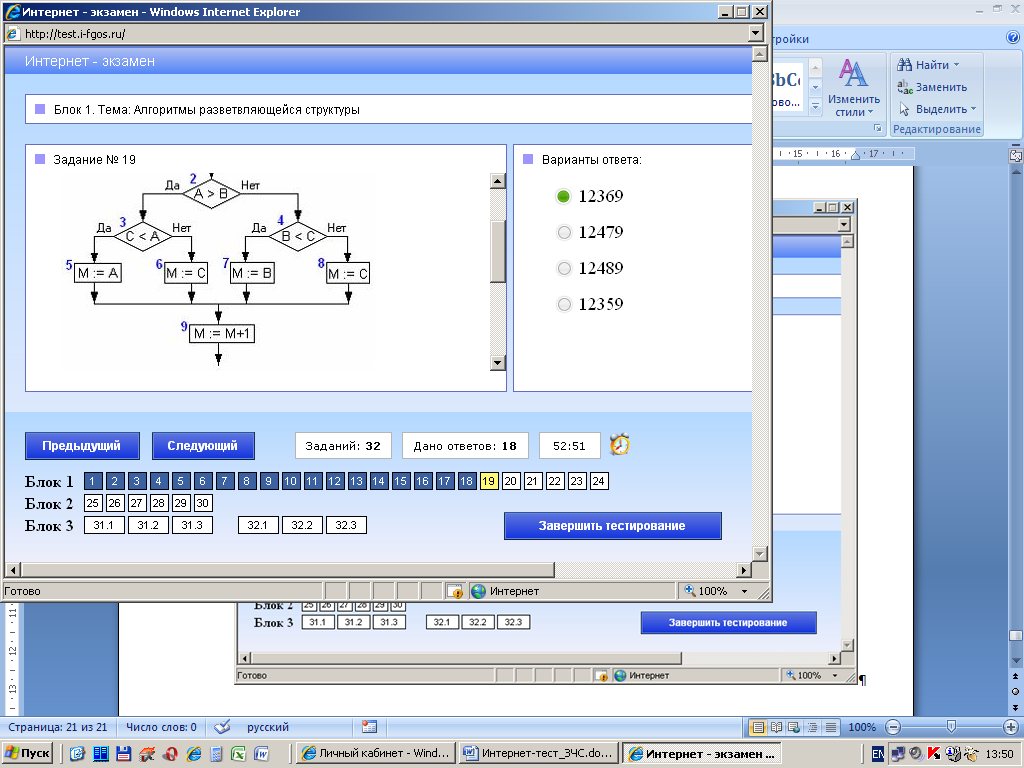Click the Word zoom slider handle

click(x=952, y=727)
